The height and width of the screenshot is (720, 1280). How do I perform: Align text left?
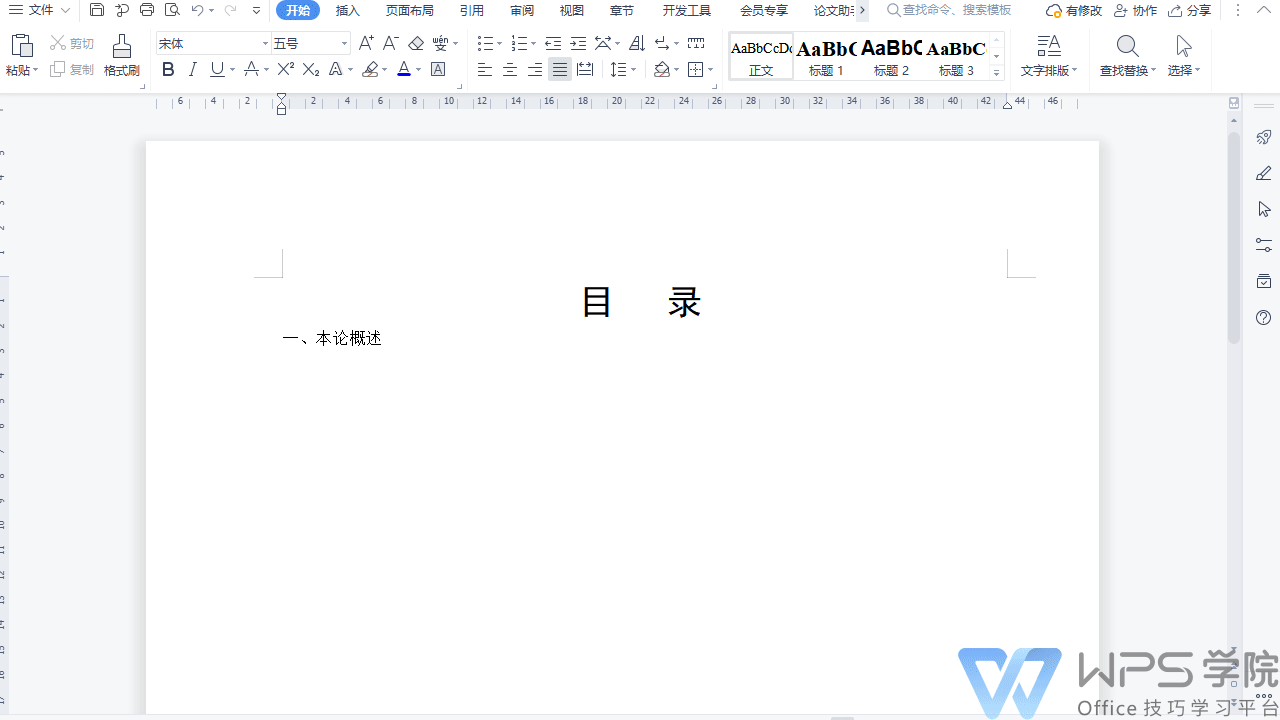coord(485,69)
